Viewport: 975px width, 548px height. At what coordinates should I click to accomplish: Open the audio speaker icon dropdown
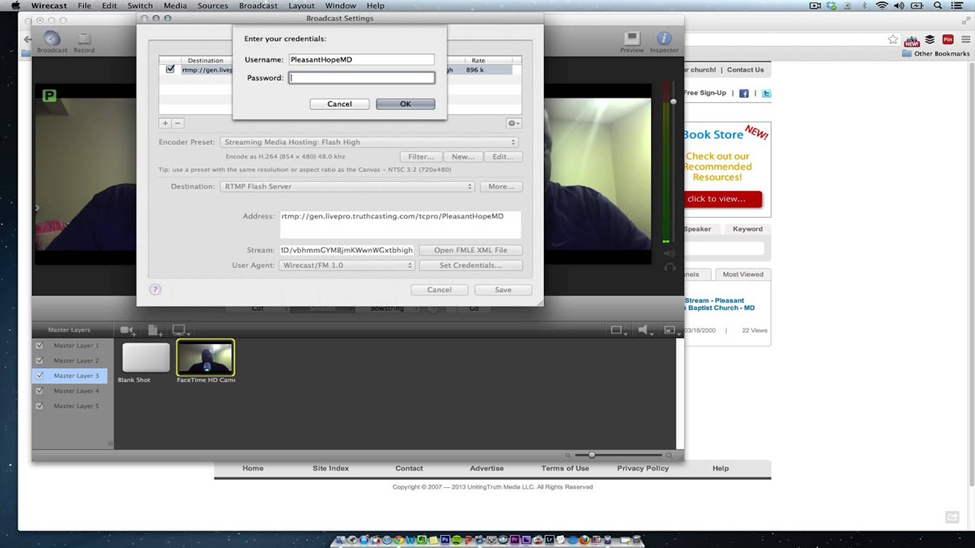[x=645, y=330]
